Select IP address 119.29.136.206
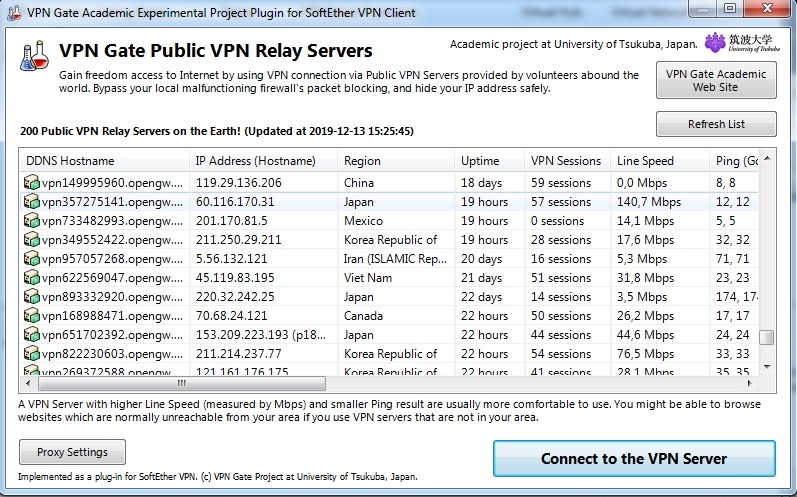 (238, 182)
